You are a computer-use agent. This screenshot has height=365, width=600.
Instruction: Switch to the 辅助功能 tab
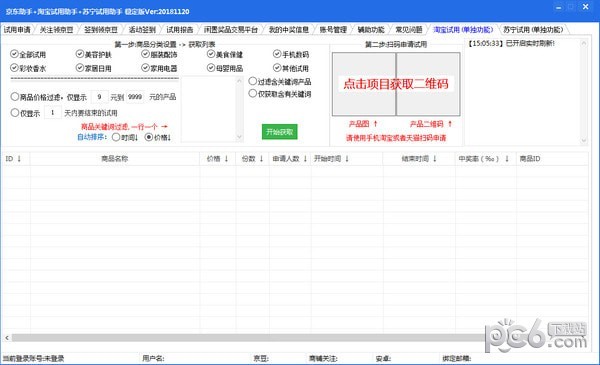[371, 29]
